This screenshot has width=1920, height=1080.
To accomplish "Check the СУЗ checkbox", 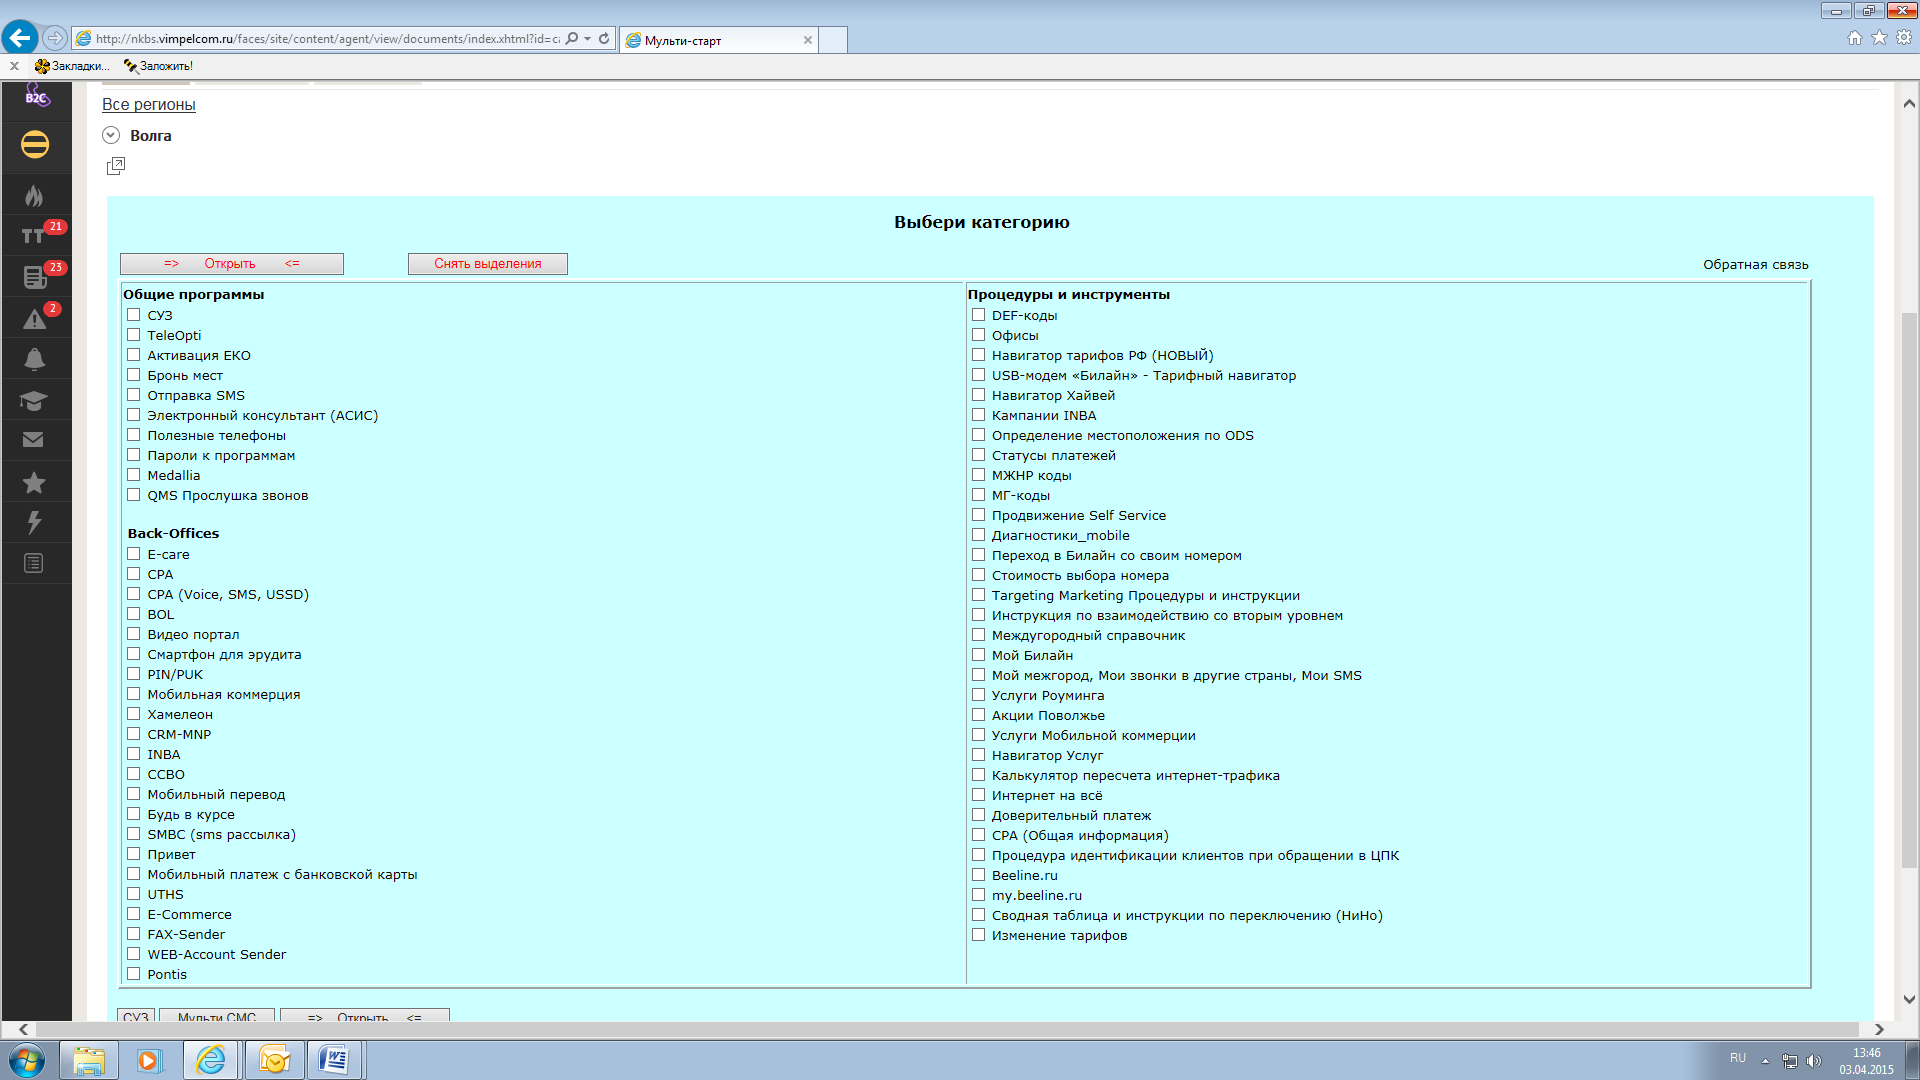I will tap(134, 315).
